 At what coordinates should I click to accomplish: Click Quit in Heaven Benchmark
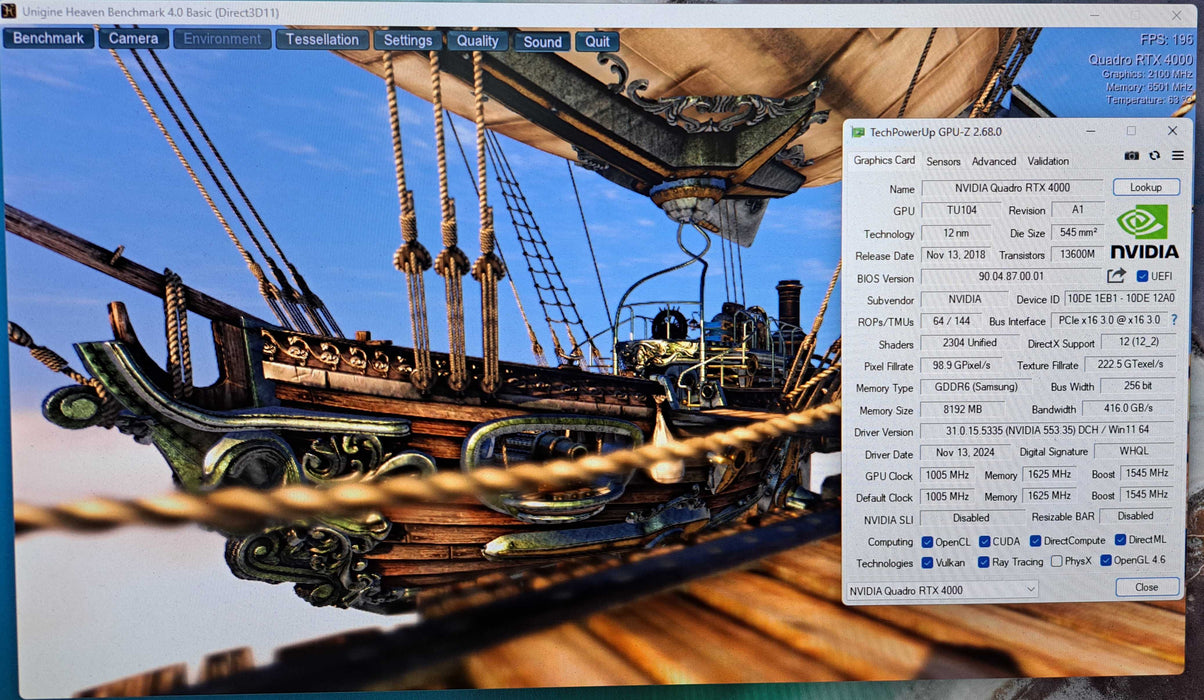point(597,42)
